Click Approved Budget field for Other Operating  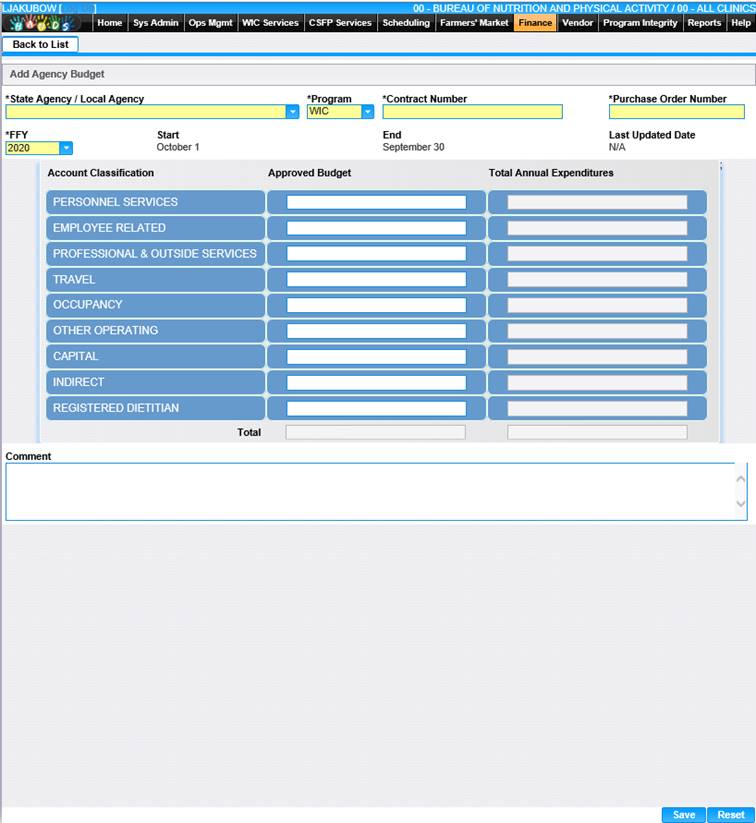376,331
